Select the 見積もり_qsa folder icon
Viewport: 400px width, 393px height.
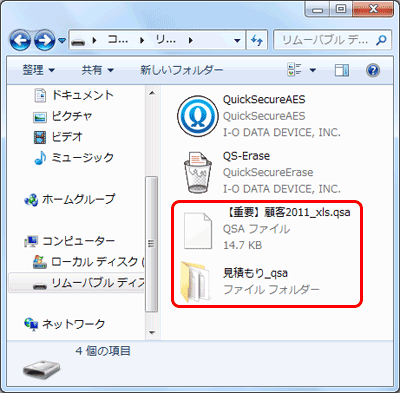[x=196, y=282]
